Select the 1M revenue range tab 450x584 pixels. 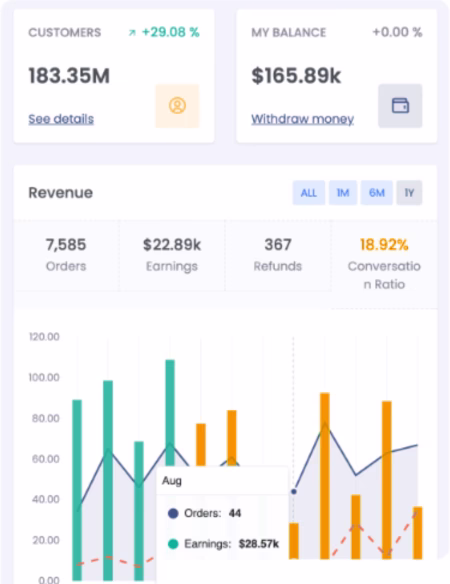[343, 193]
